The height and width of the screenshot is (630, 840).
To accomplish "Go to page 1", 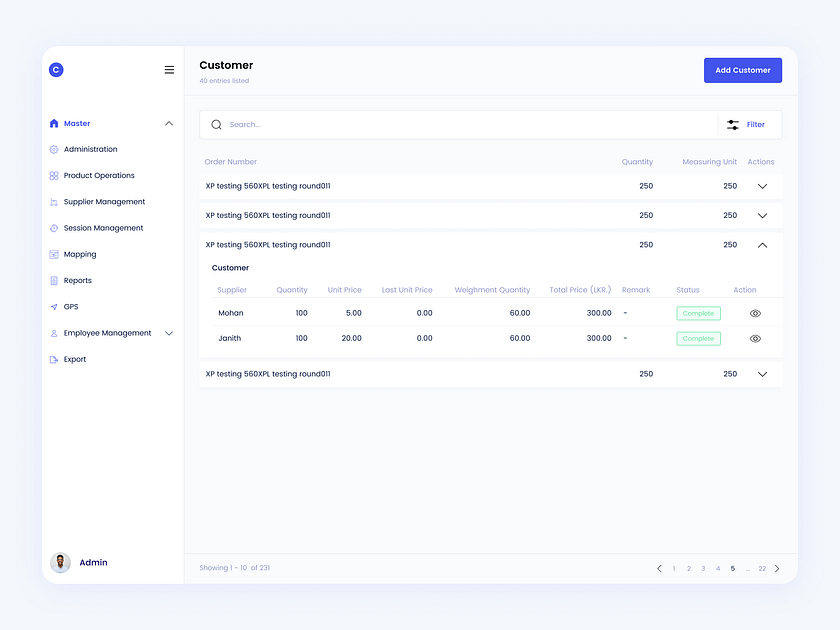I will pos(674,568).
